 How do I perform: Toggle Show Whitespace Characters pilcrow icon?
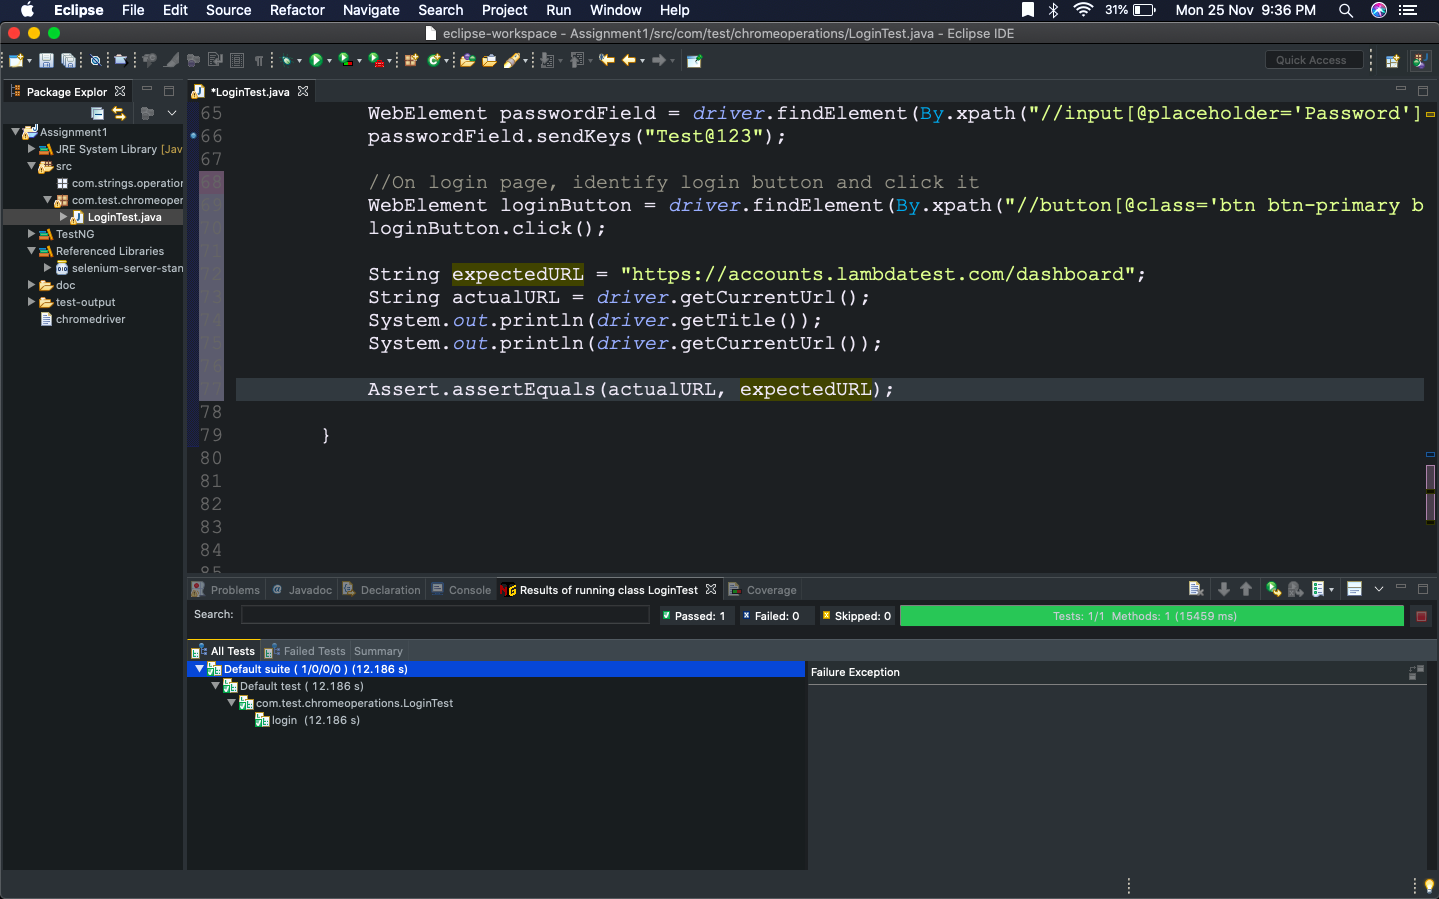tap(259, 61)
